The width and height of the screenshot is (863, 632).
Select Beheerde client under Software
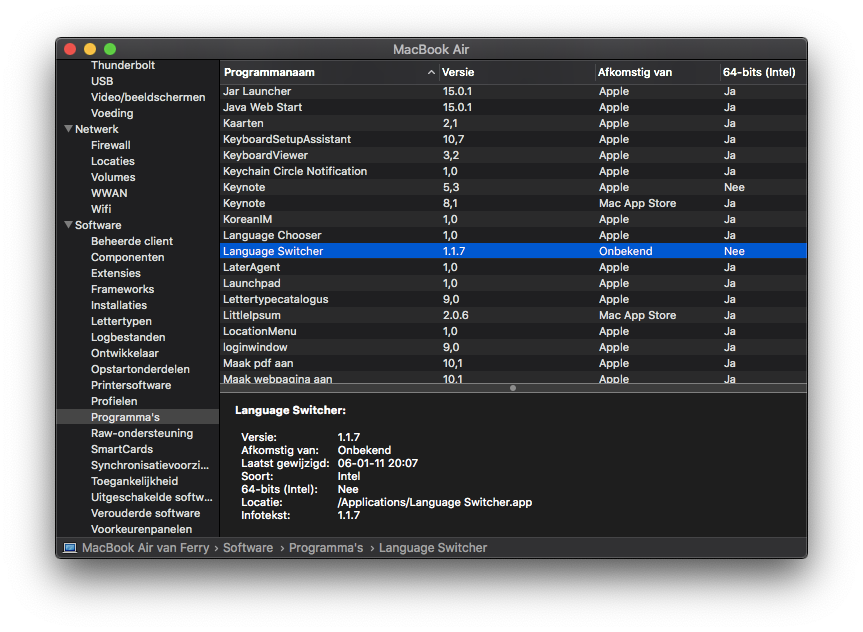[x=132, y=241]
